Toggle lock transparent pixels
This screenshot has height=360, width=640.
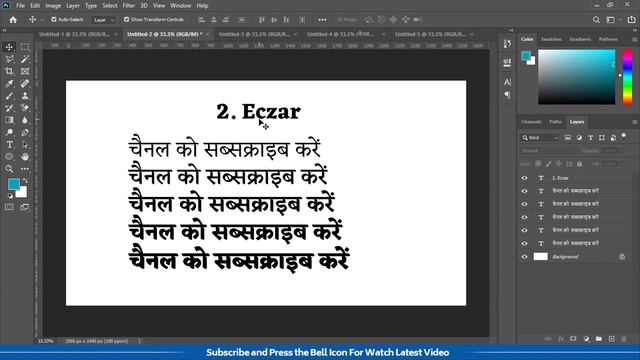pyautogui.click(x=538, y=164)
